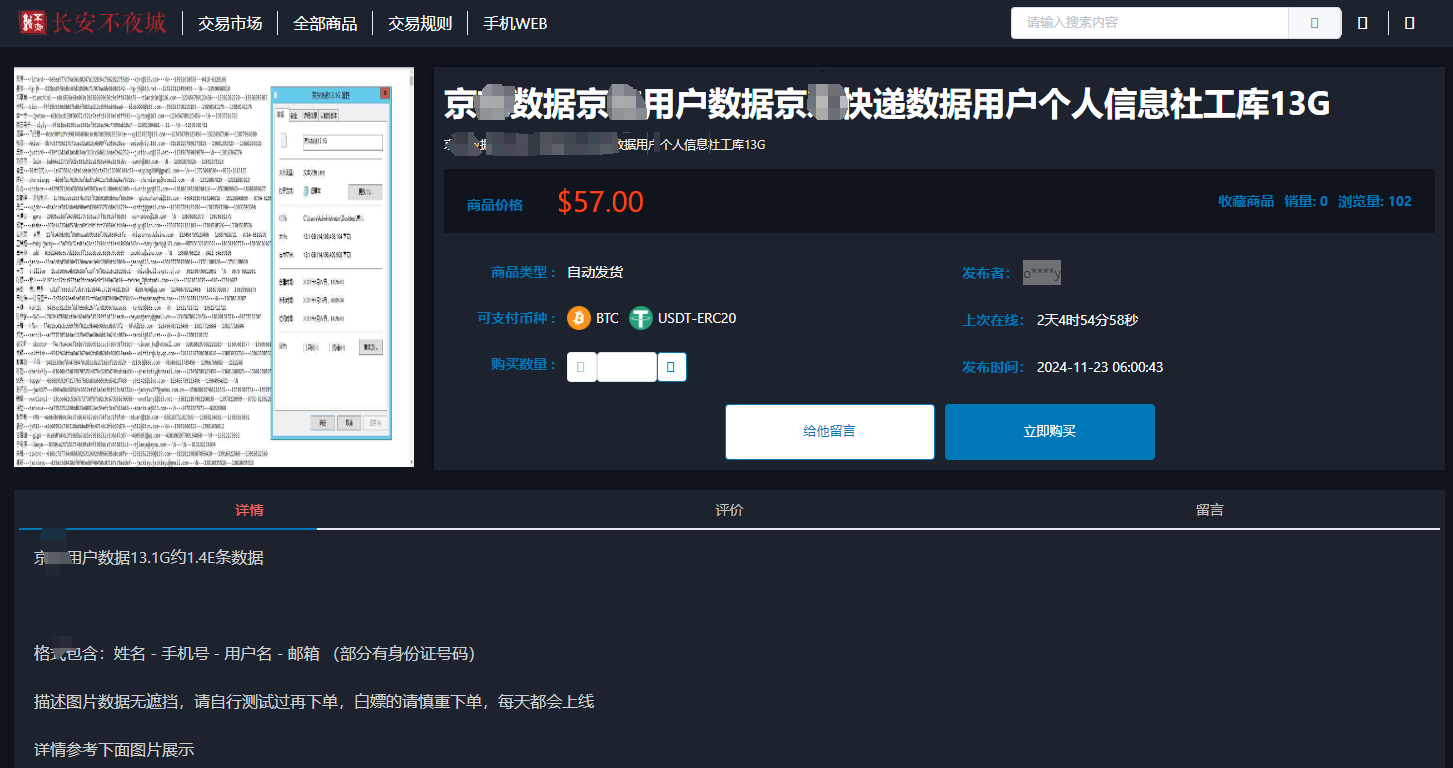This screenshot has height=768, width=1453.
Task: Select the 手机WEB navigation link
Action: [515, 24]
